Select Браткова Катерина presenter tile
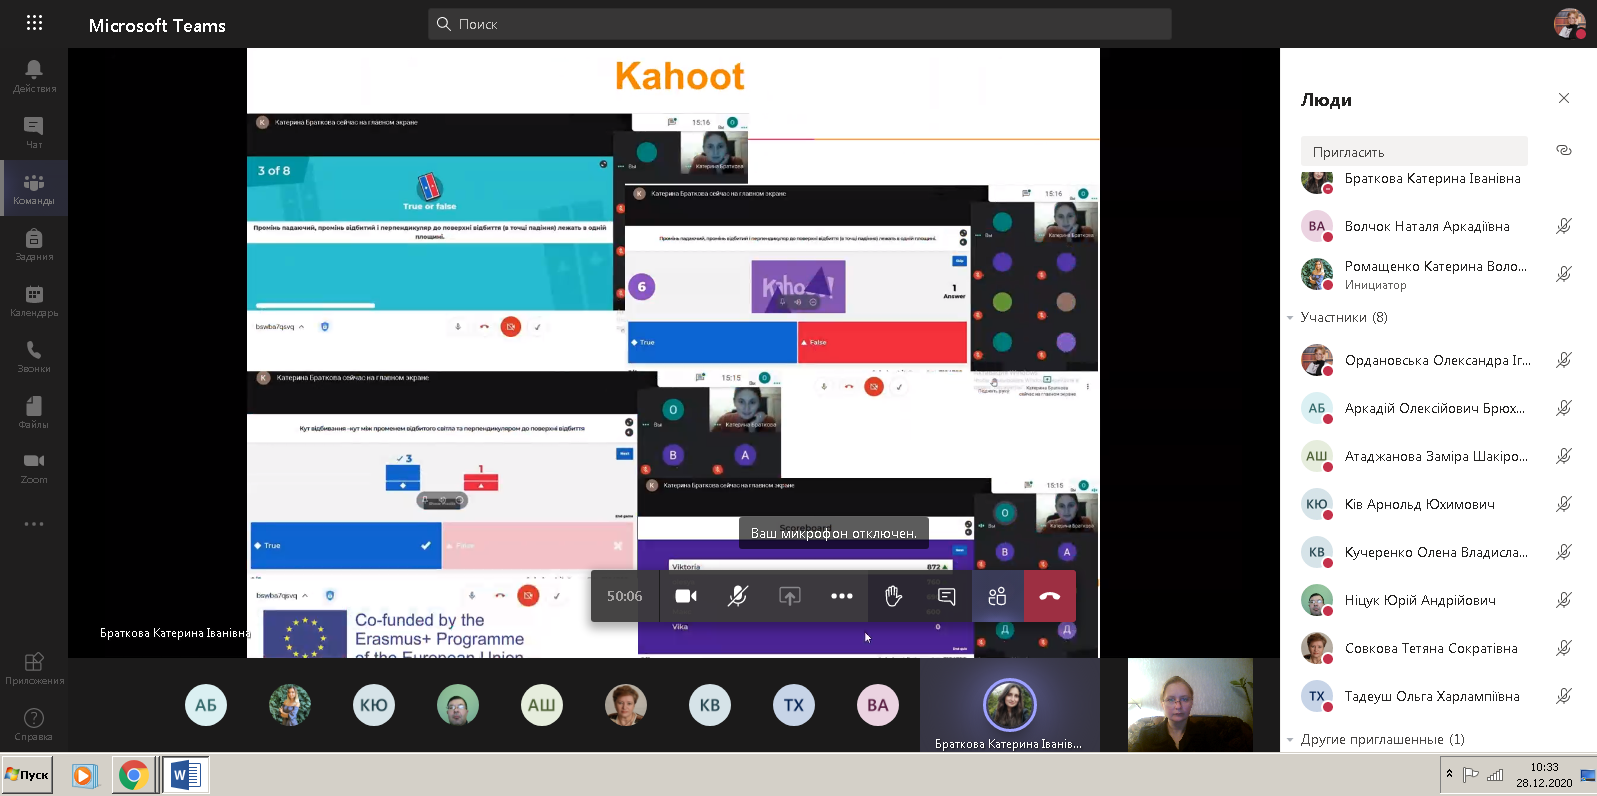Screen dimensions: 1597x796 pos(1010,705)
